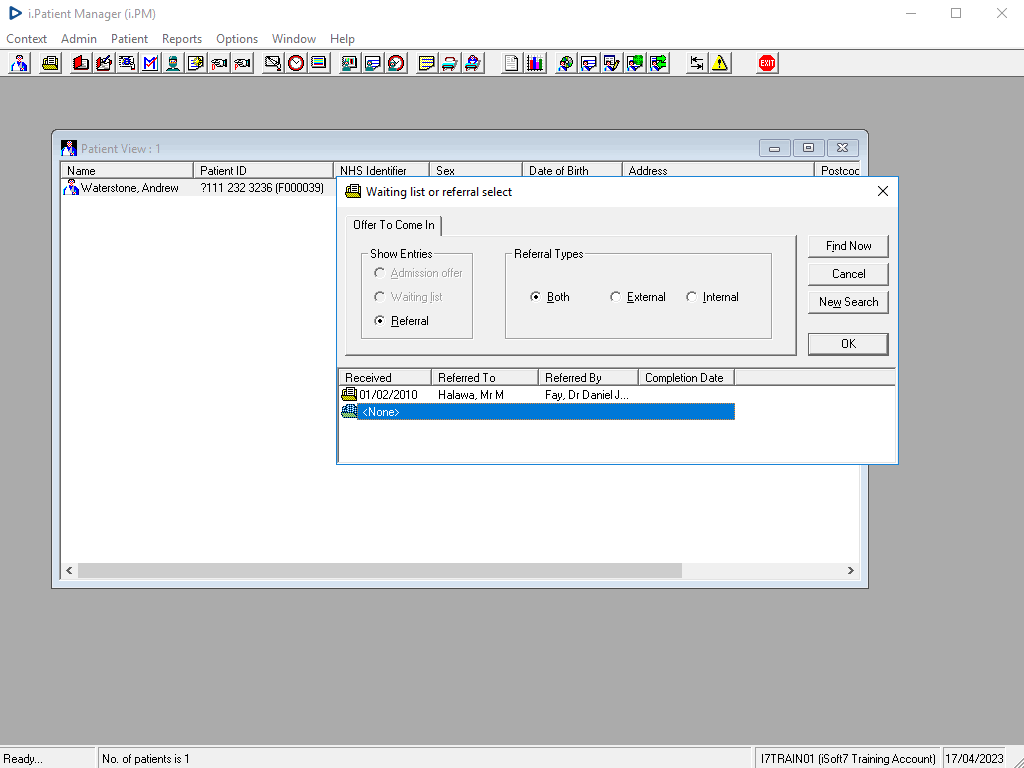
Task: Click the doctor patient-search toolbar icon
Action: pos(20,63)
